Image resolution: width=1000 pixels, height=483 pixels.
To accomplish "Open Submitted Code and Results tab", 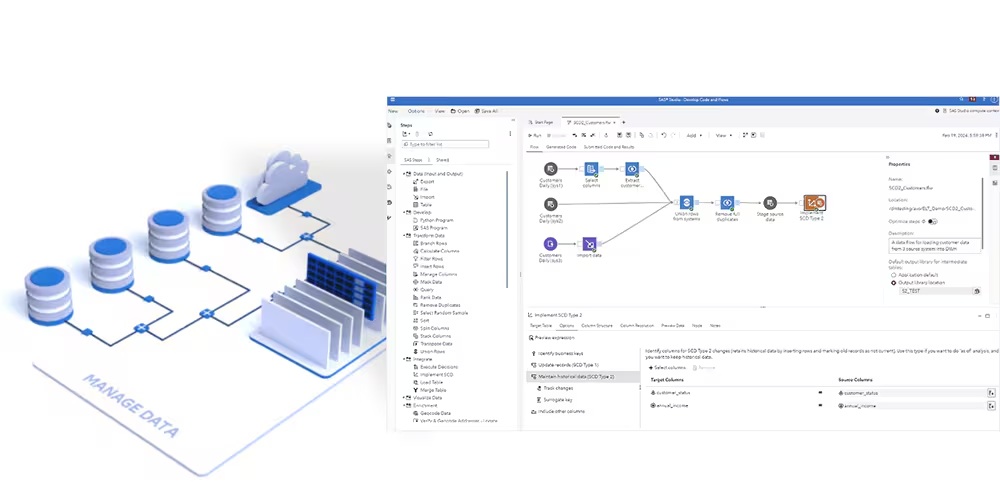I will point(609,147).
